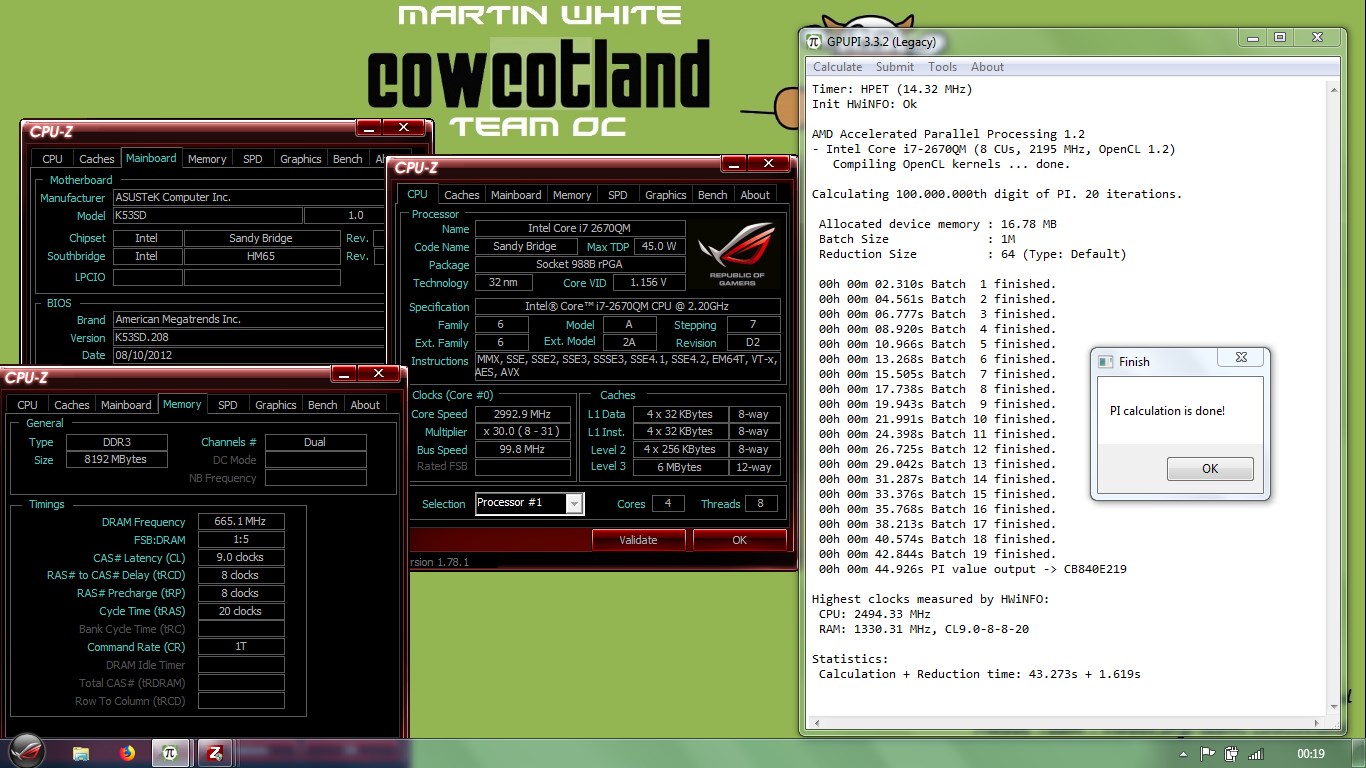Select CPU tab in the Mainboard window
This screenshot has width=1366, height=768.
(x=52, y=159)
